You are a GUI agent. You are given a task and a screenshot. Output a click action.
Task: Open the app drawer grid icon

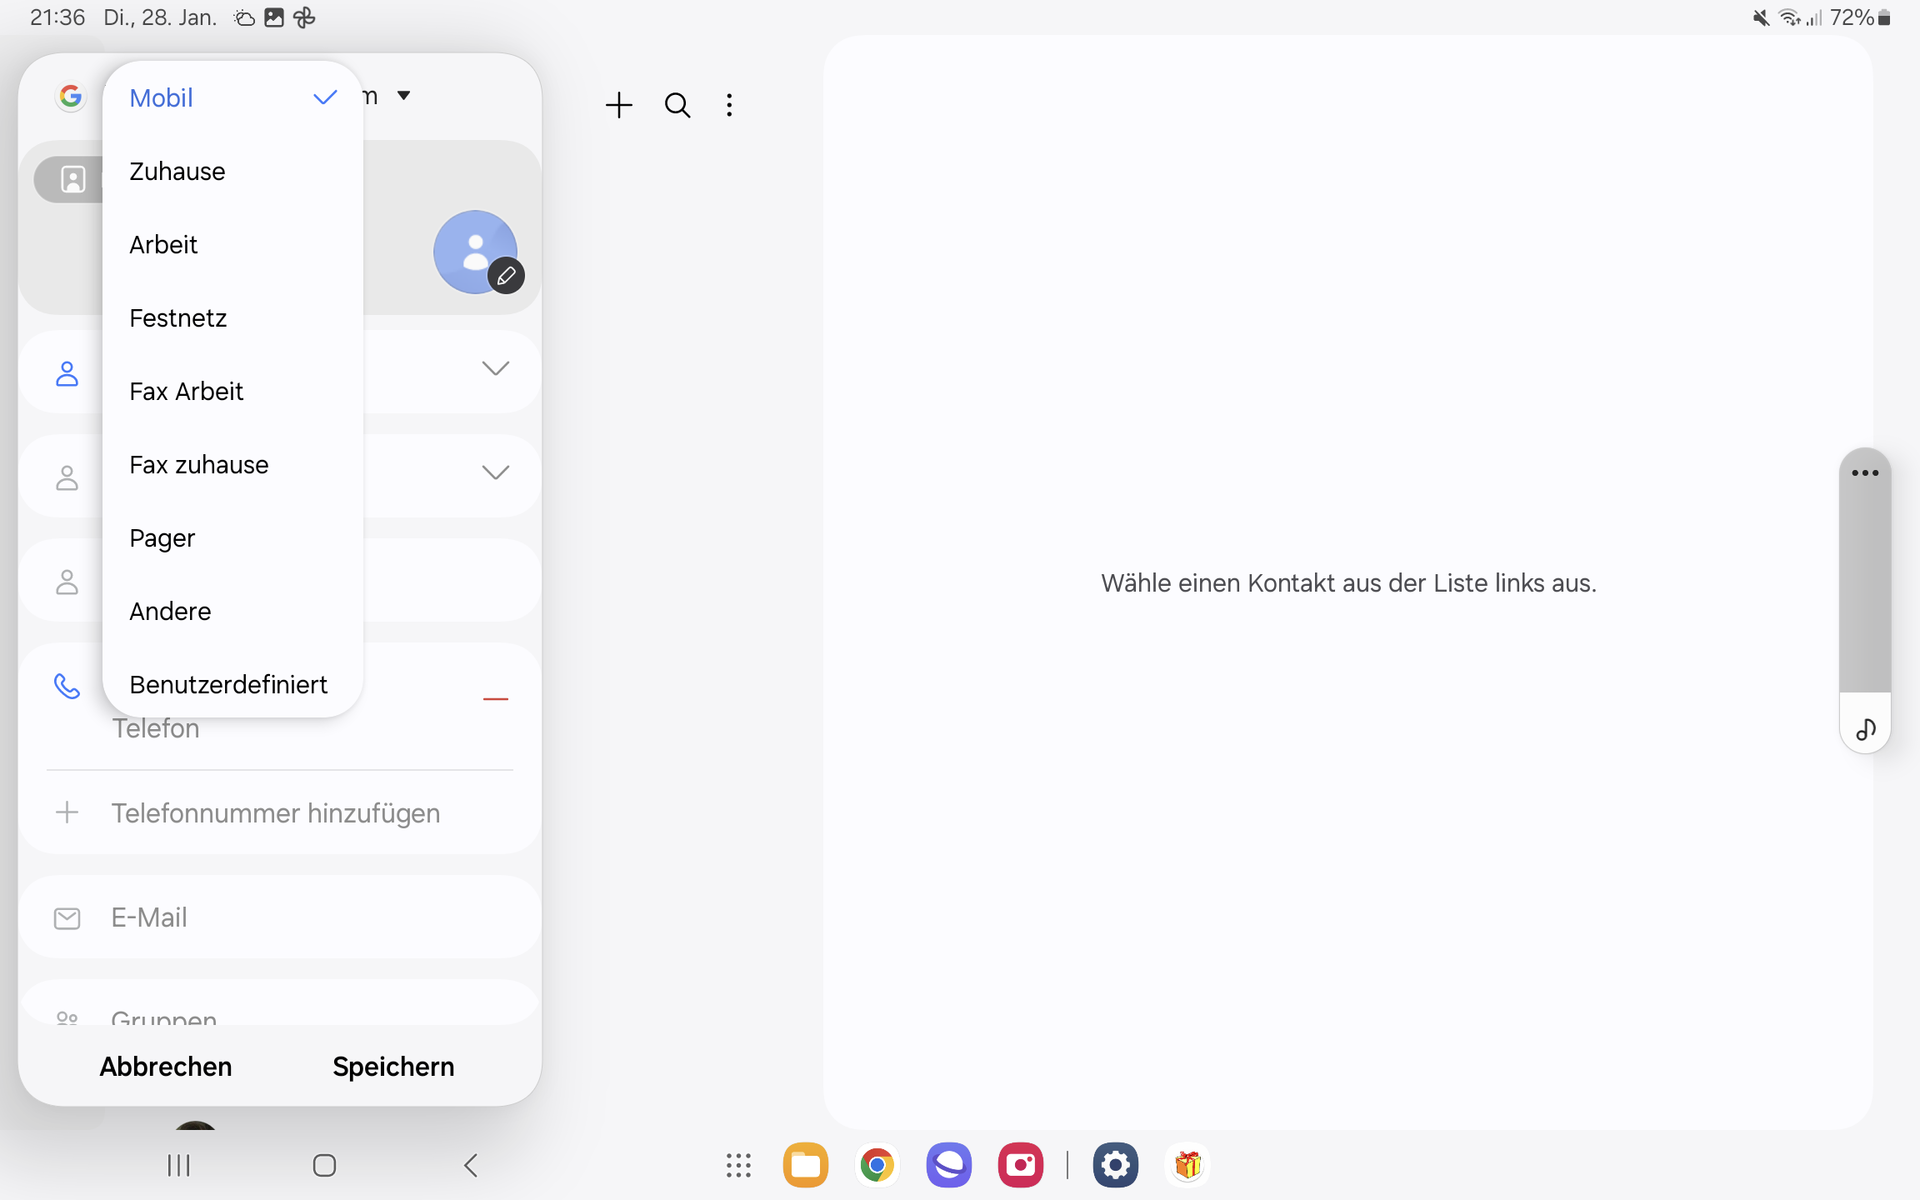738,1165
